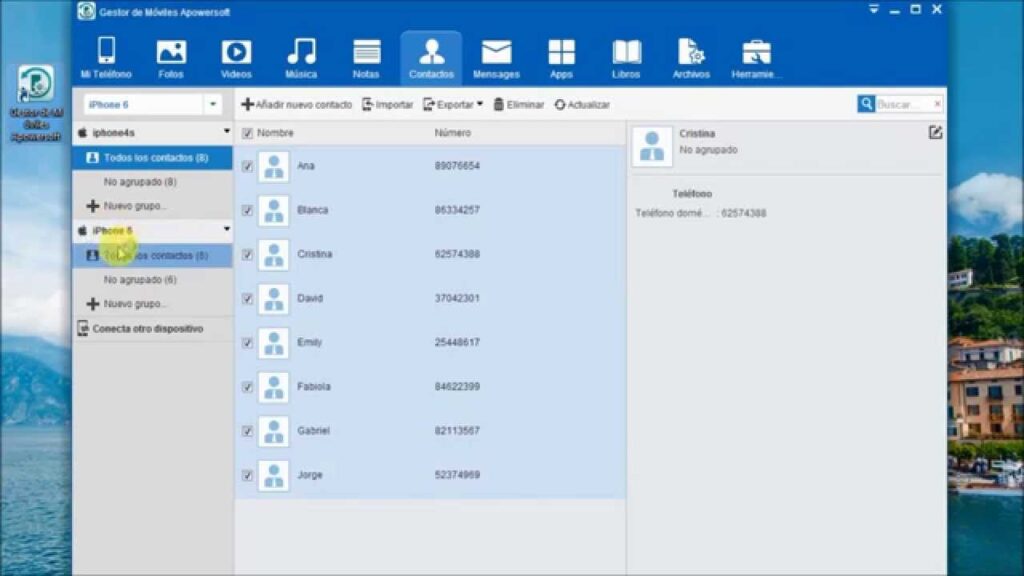Uncheck the checkbox next to Ana
This screenshot has height=576, width=1024.
(247, 167)
